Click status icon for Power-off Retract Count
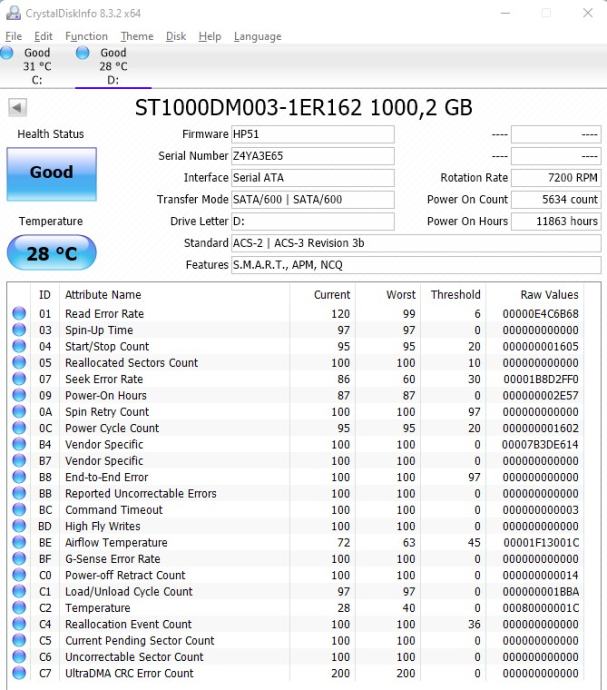 (19, 575)
